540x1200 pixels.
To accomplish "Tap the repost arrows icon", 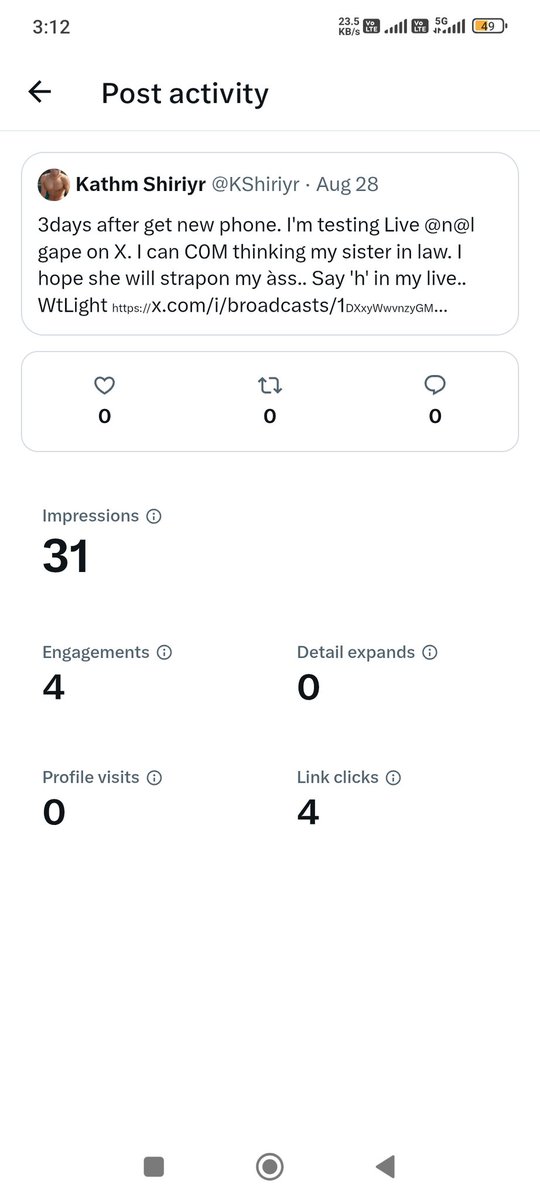I will [269, 385].
